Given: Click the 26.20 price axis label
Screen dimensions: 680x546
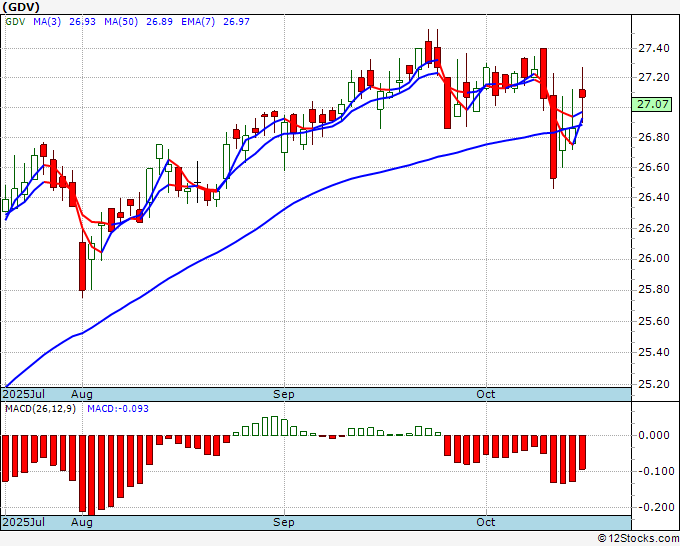Looking at the screenshot, I should tap(654, 228).
